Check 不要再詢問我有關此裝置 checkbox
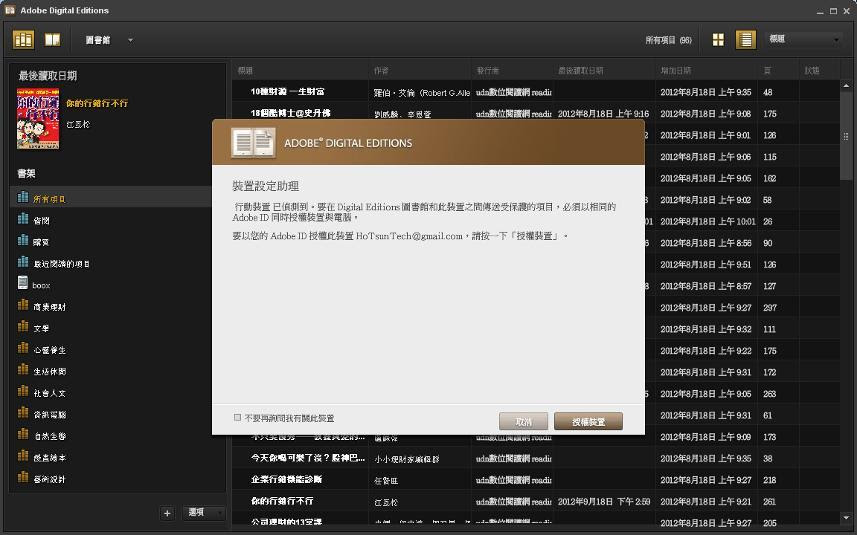Screen dimensions: 857x535 237,418
